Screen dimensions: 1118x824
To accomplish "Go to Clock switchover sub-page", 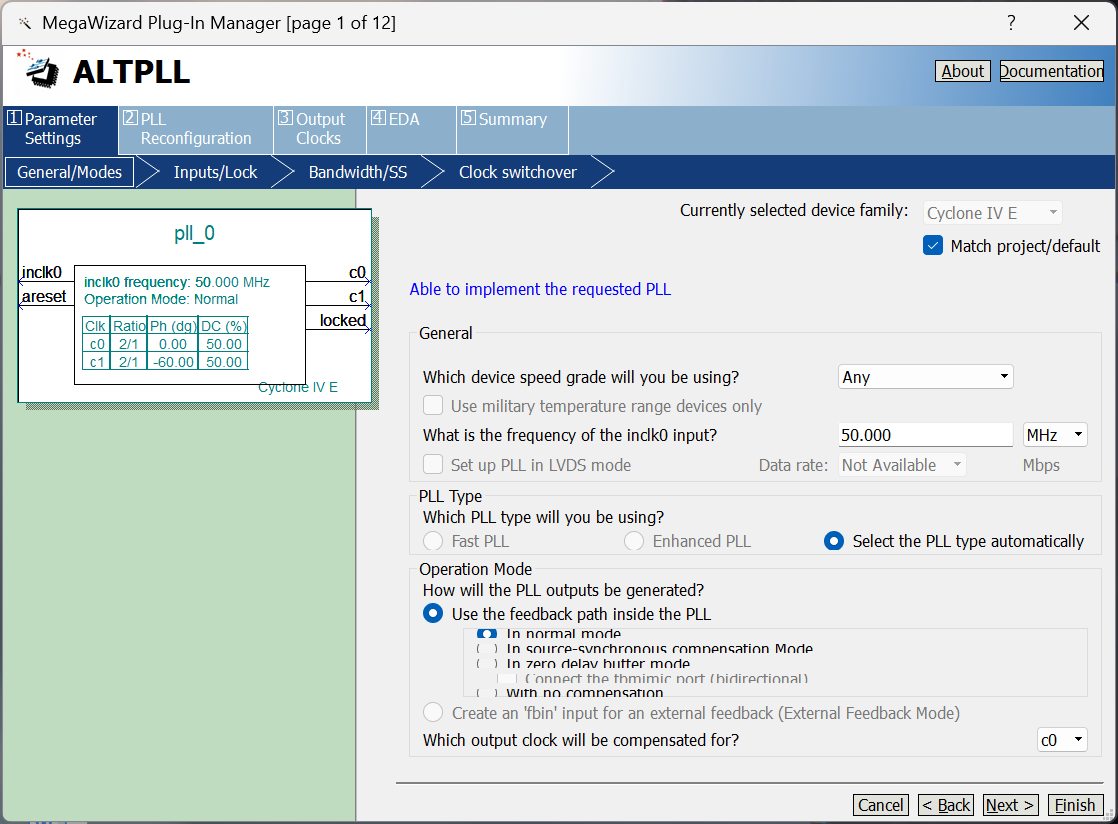I will pos(518,172).
